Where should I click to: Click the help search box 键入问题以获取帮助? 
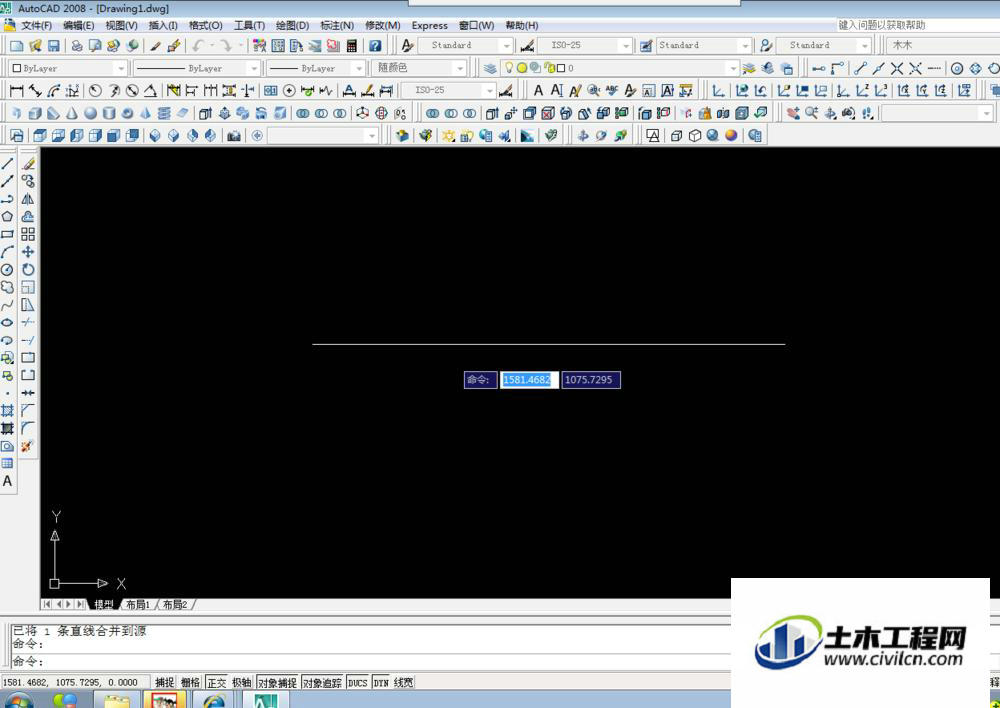coord(917,25)
